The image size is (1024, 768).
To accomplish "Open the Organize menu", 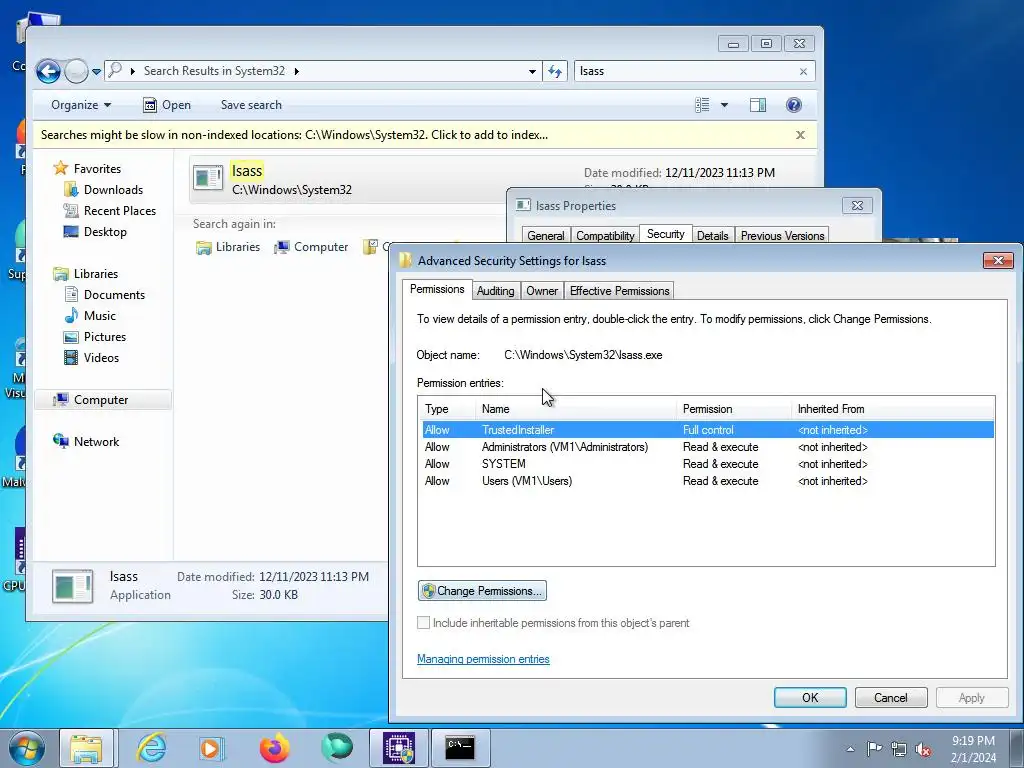I will (x=81, y=105).
